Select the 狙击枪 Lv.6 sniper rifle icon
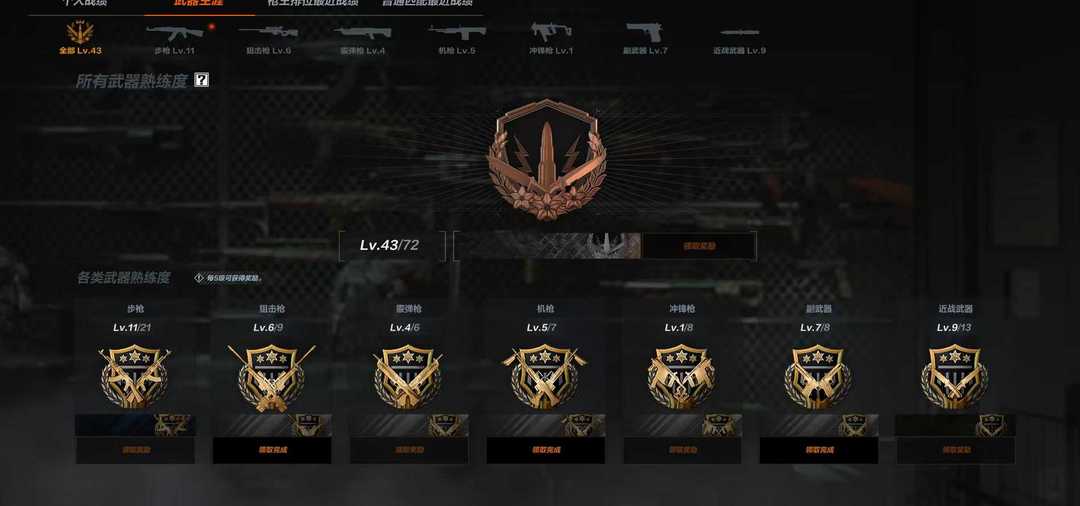The image size is (1080, 506). tap(268, 32)
